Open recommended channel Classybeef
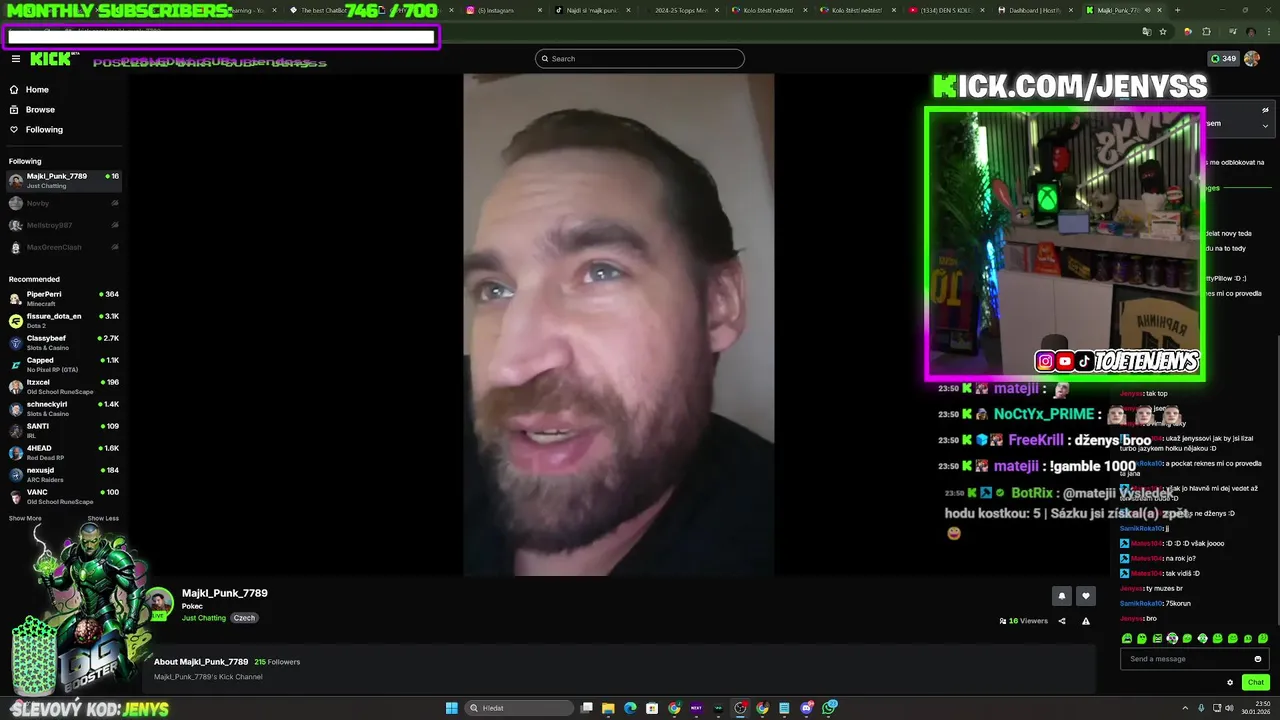 point(64,342)
